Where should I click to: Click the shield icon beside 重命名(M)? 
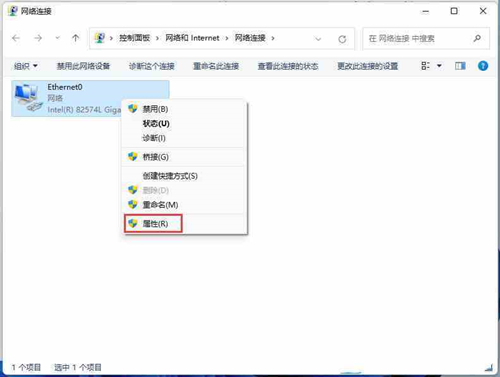(x=133, y=204)
